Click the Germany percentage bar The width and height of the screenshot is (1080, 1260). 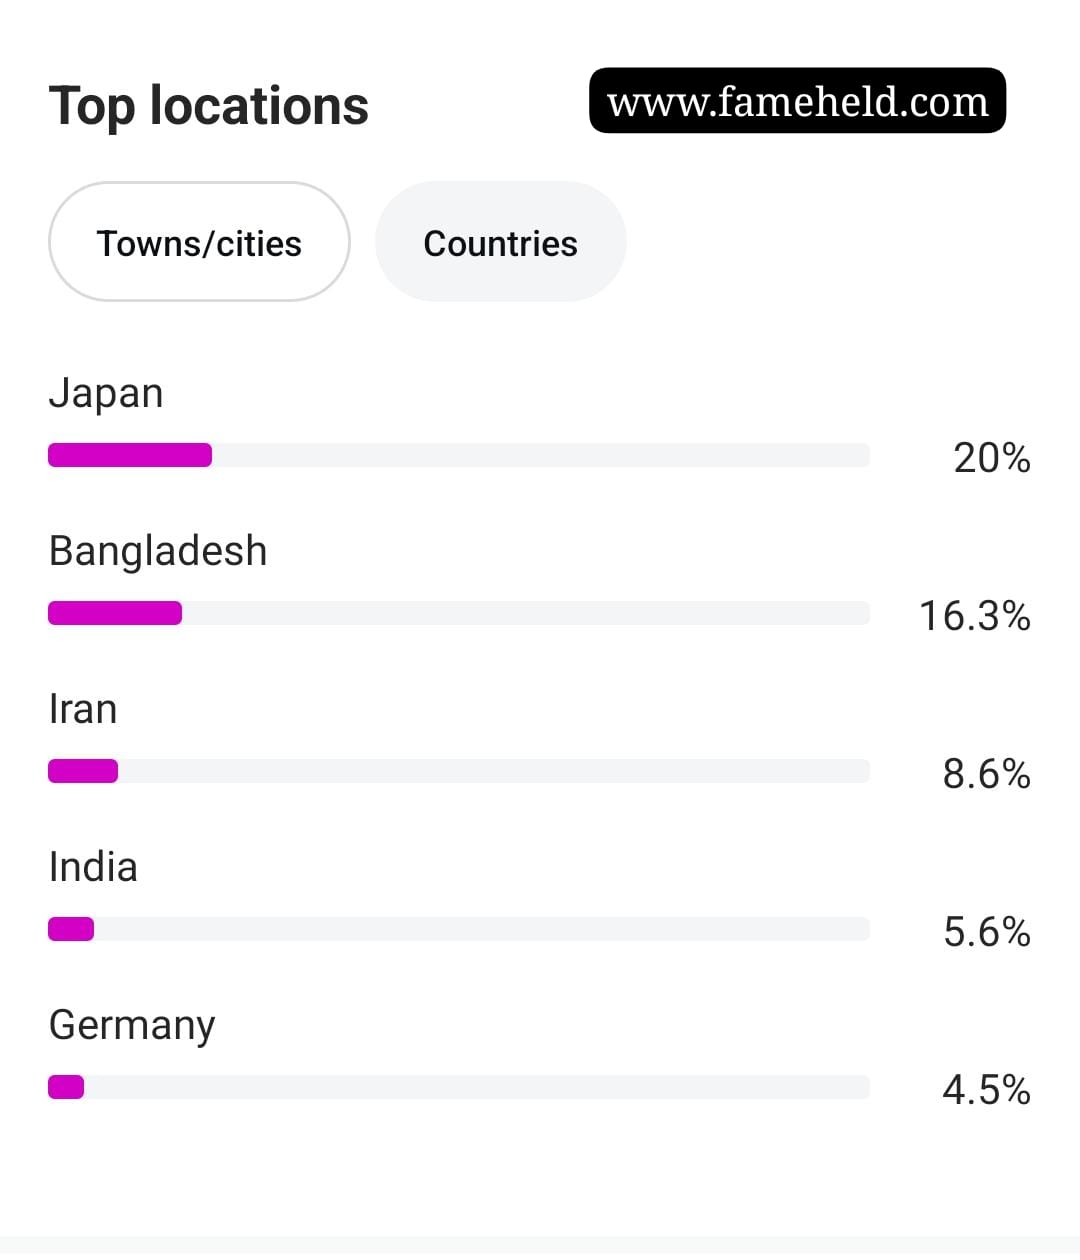coord(459,1087)
